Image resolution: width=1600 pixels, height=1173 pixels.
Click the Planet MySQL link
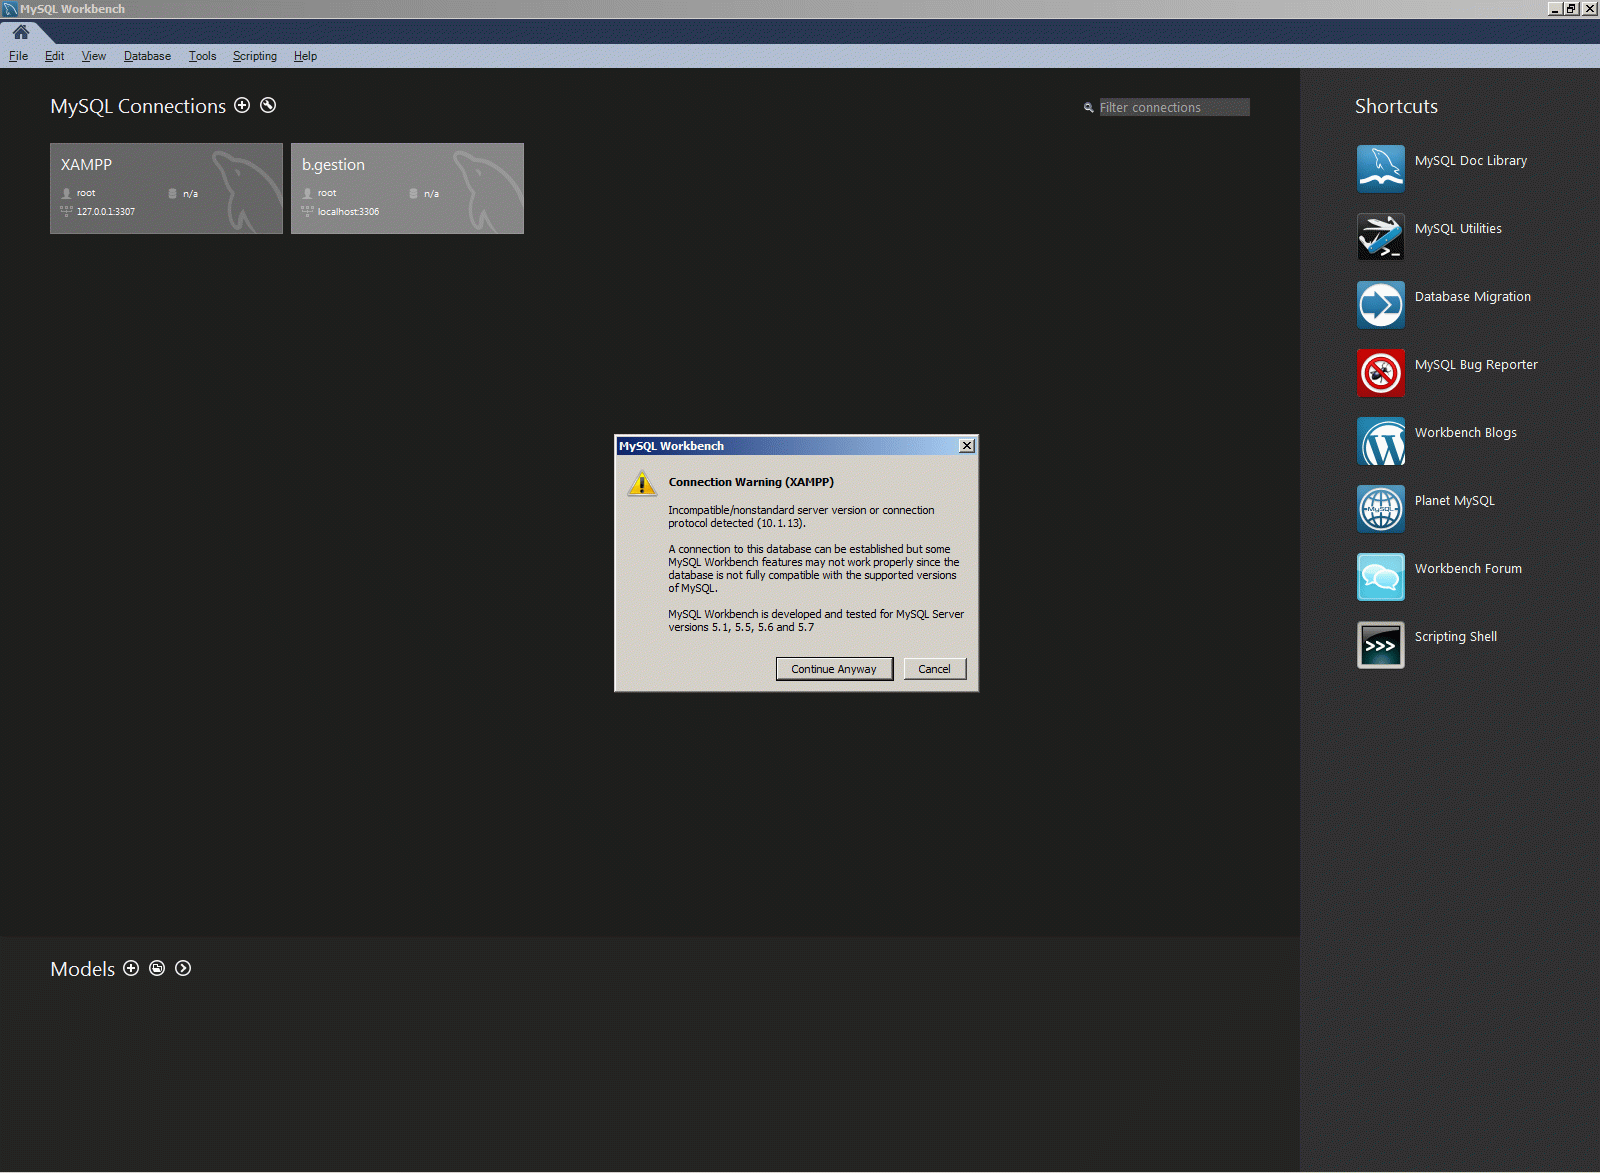1455,501
